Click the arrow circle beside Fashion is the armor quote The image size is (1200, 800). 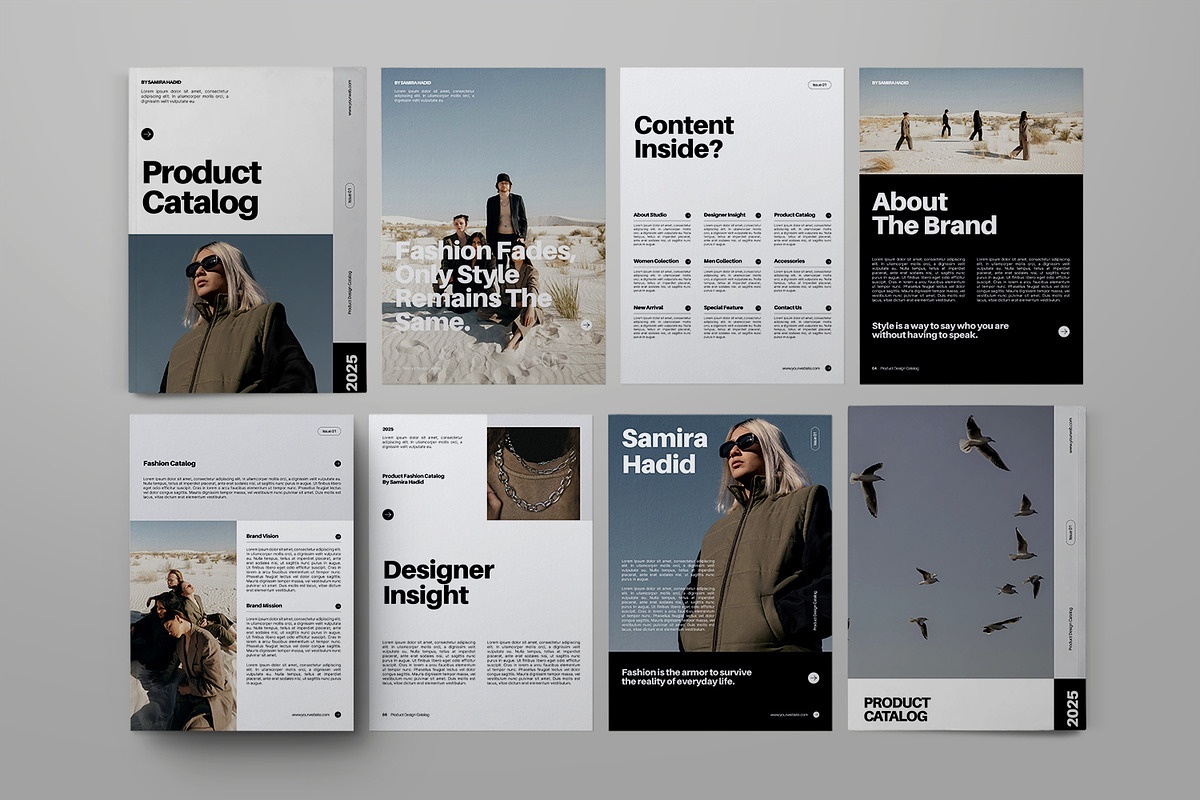point(814,678)
